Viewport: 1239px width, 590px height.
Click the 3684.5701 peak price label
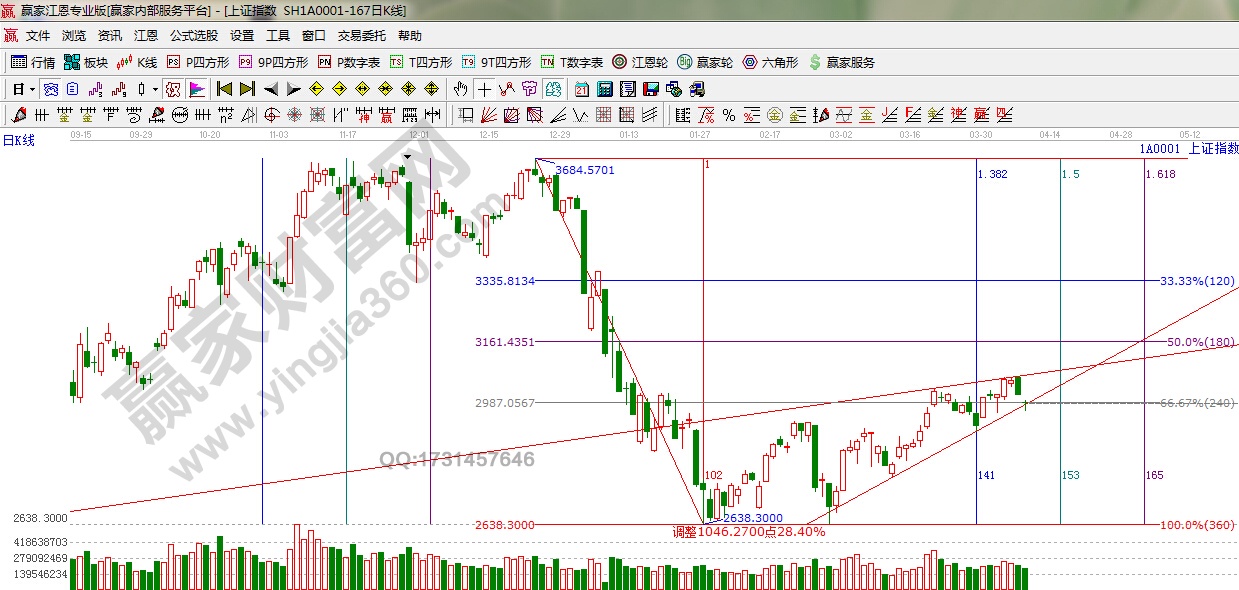point(585,170)
